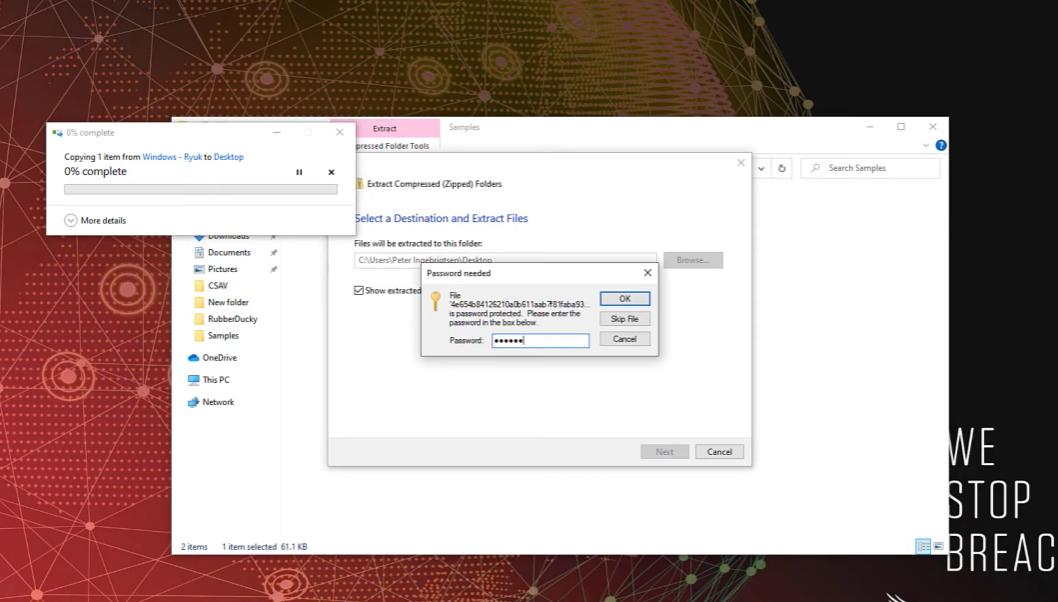Screen dimensions: 1058x602
Task: Open the Extract ribbon tab
Action: pyautogui.click(x=385, y=128)
